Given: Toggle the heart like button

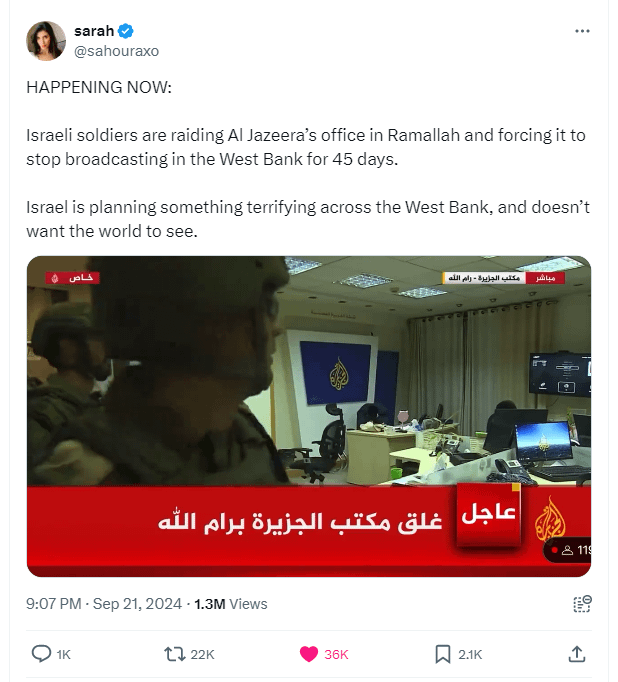Looking at the screenshot, I should [309, 654].
